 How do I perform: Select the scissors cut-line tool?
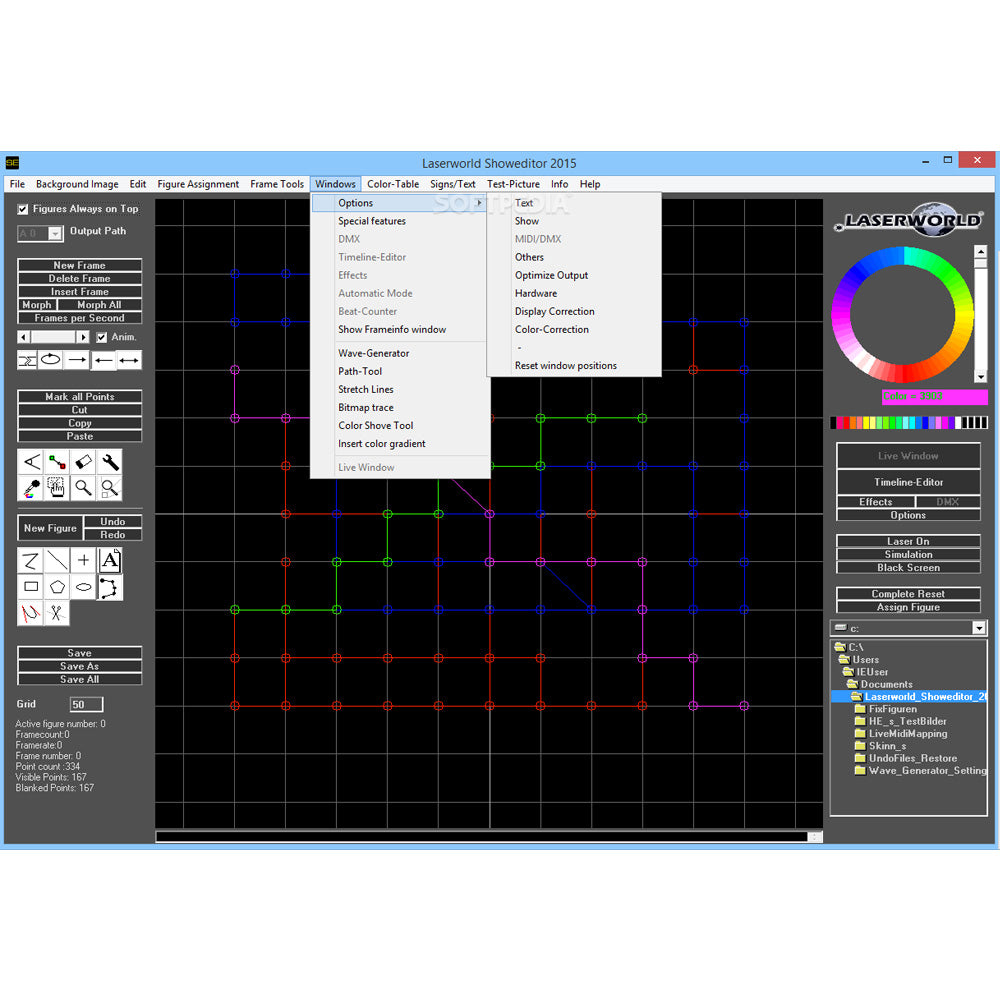point(57,613)
